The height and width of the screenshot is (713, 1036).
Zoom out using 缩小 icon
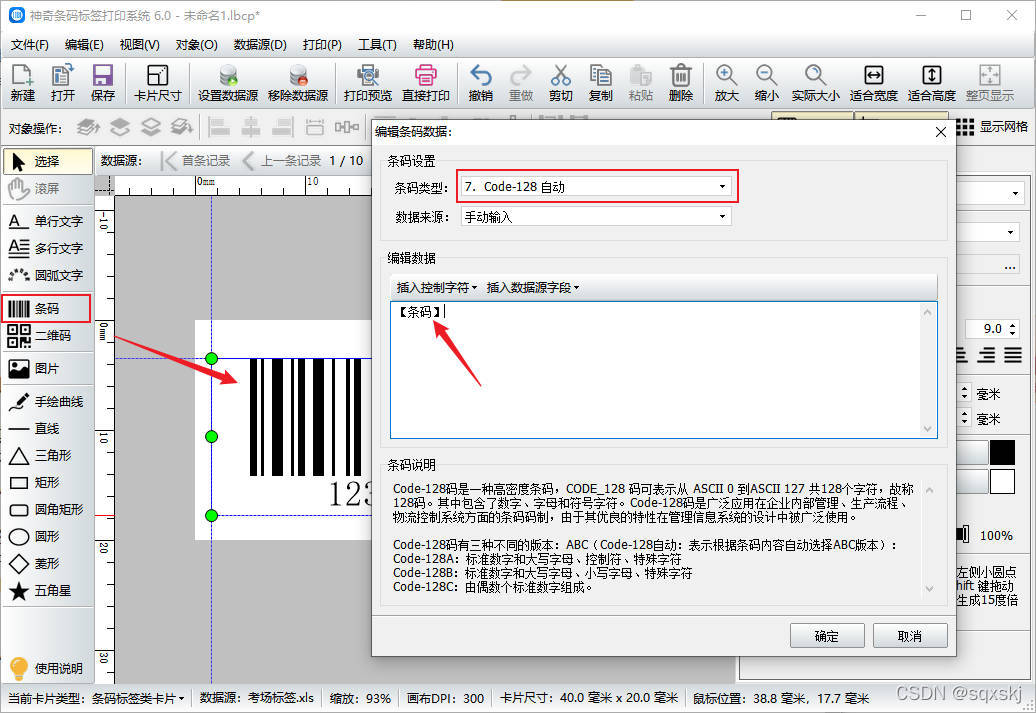click(x=766, y=83)
